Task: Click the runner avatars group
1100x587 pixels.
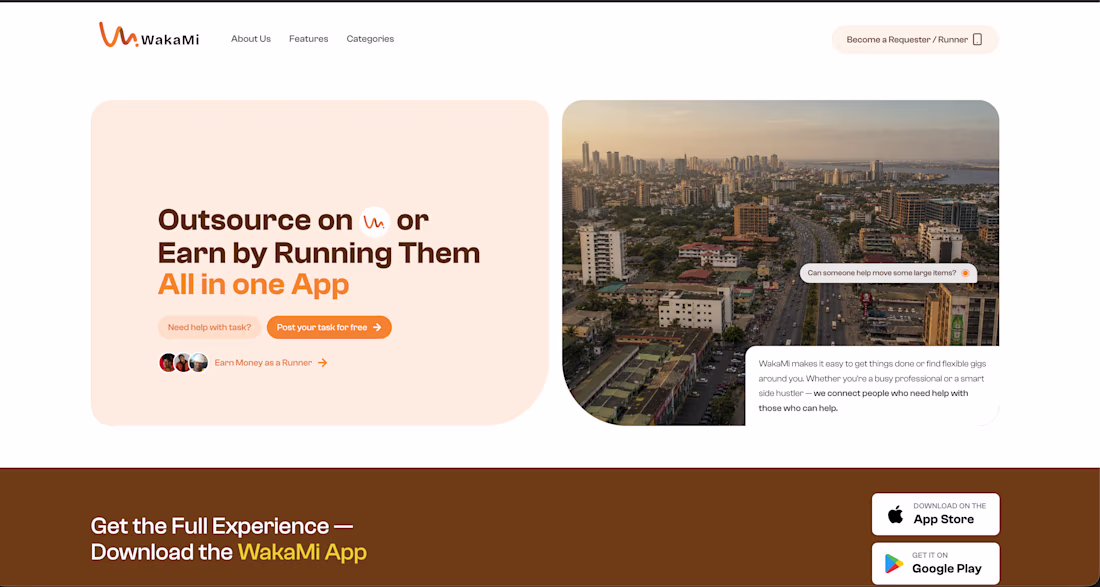Action: [x=184, y=363]
